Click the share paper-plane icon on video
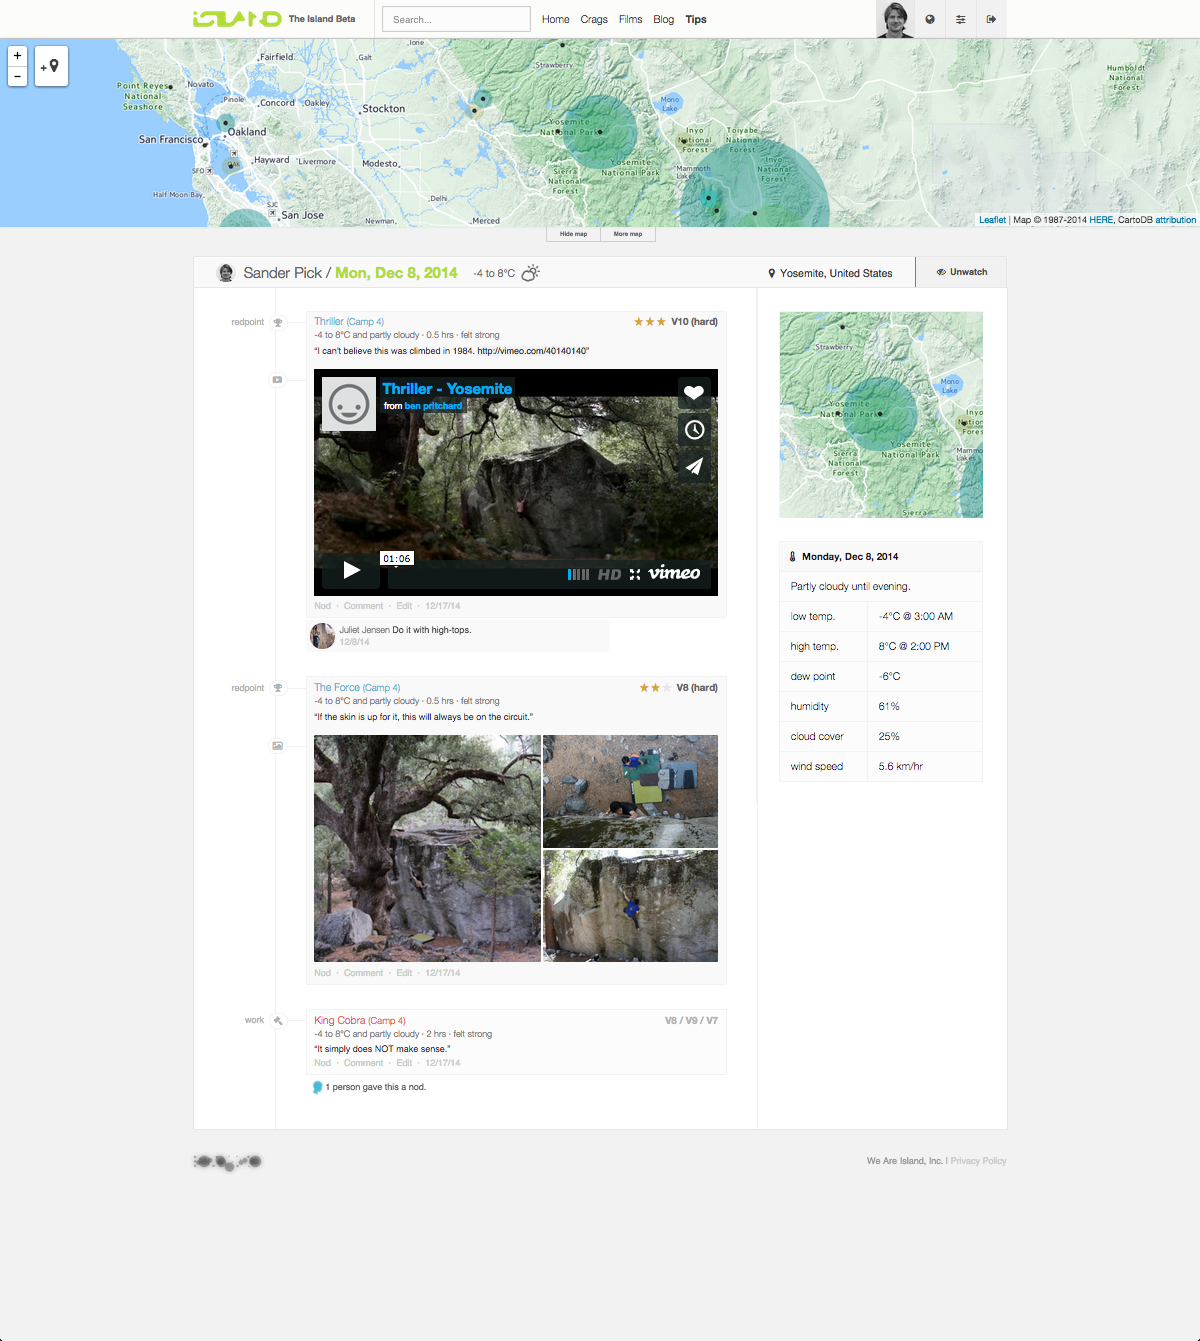The height and width of the screenshot is (1341, 1200). click(x=694, y=465)
